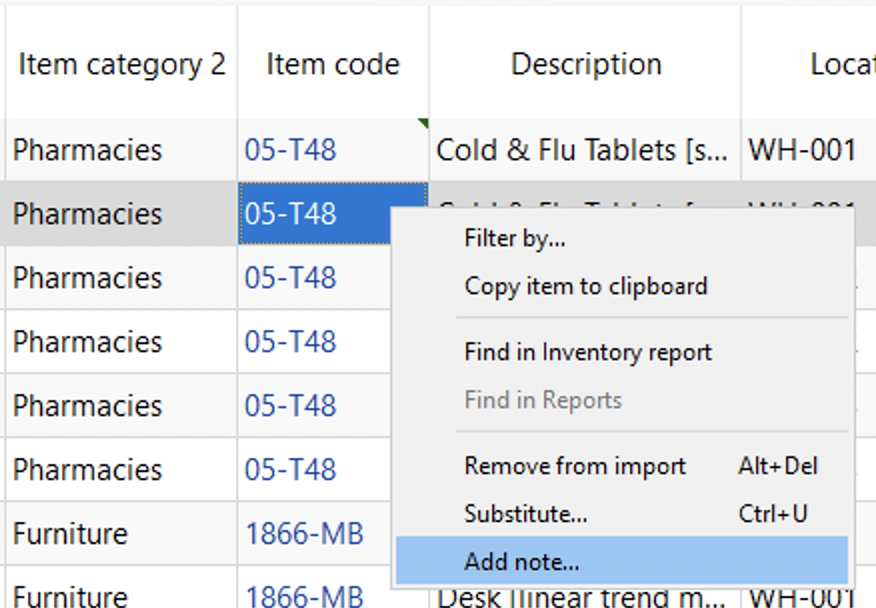Screen dimensions: 876x608
Task: Click the 'Description' column header
Action: 586,65
